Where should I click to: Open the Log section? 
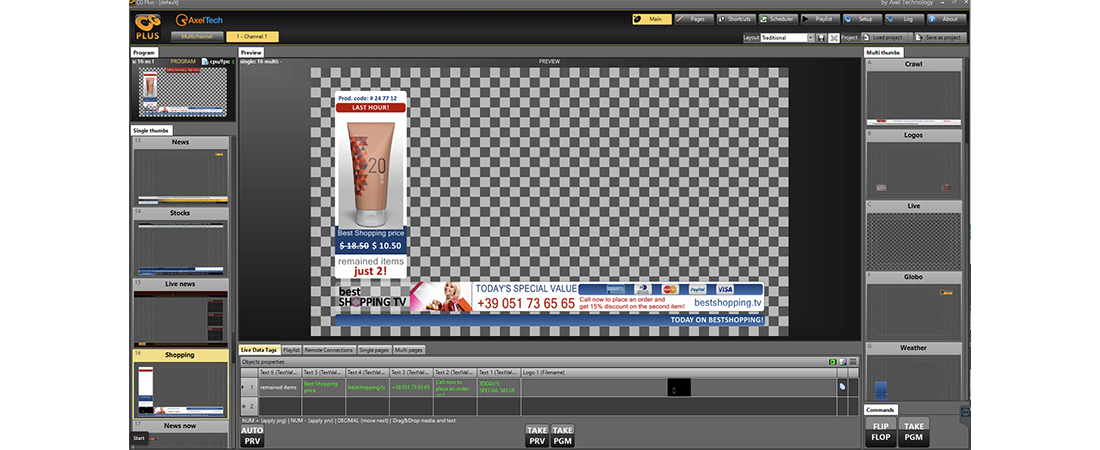904,20
